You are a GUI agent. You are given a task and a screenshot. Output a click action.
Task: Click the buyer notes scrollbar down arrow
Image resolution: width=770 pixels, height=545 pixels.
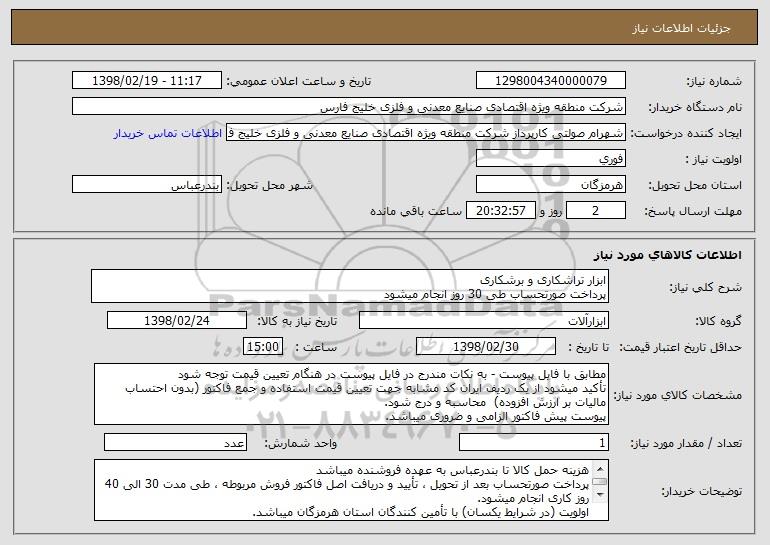pyautogui.click(x=599, y=495)
